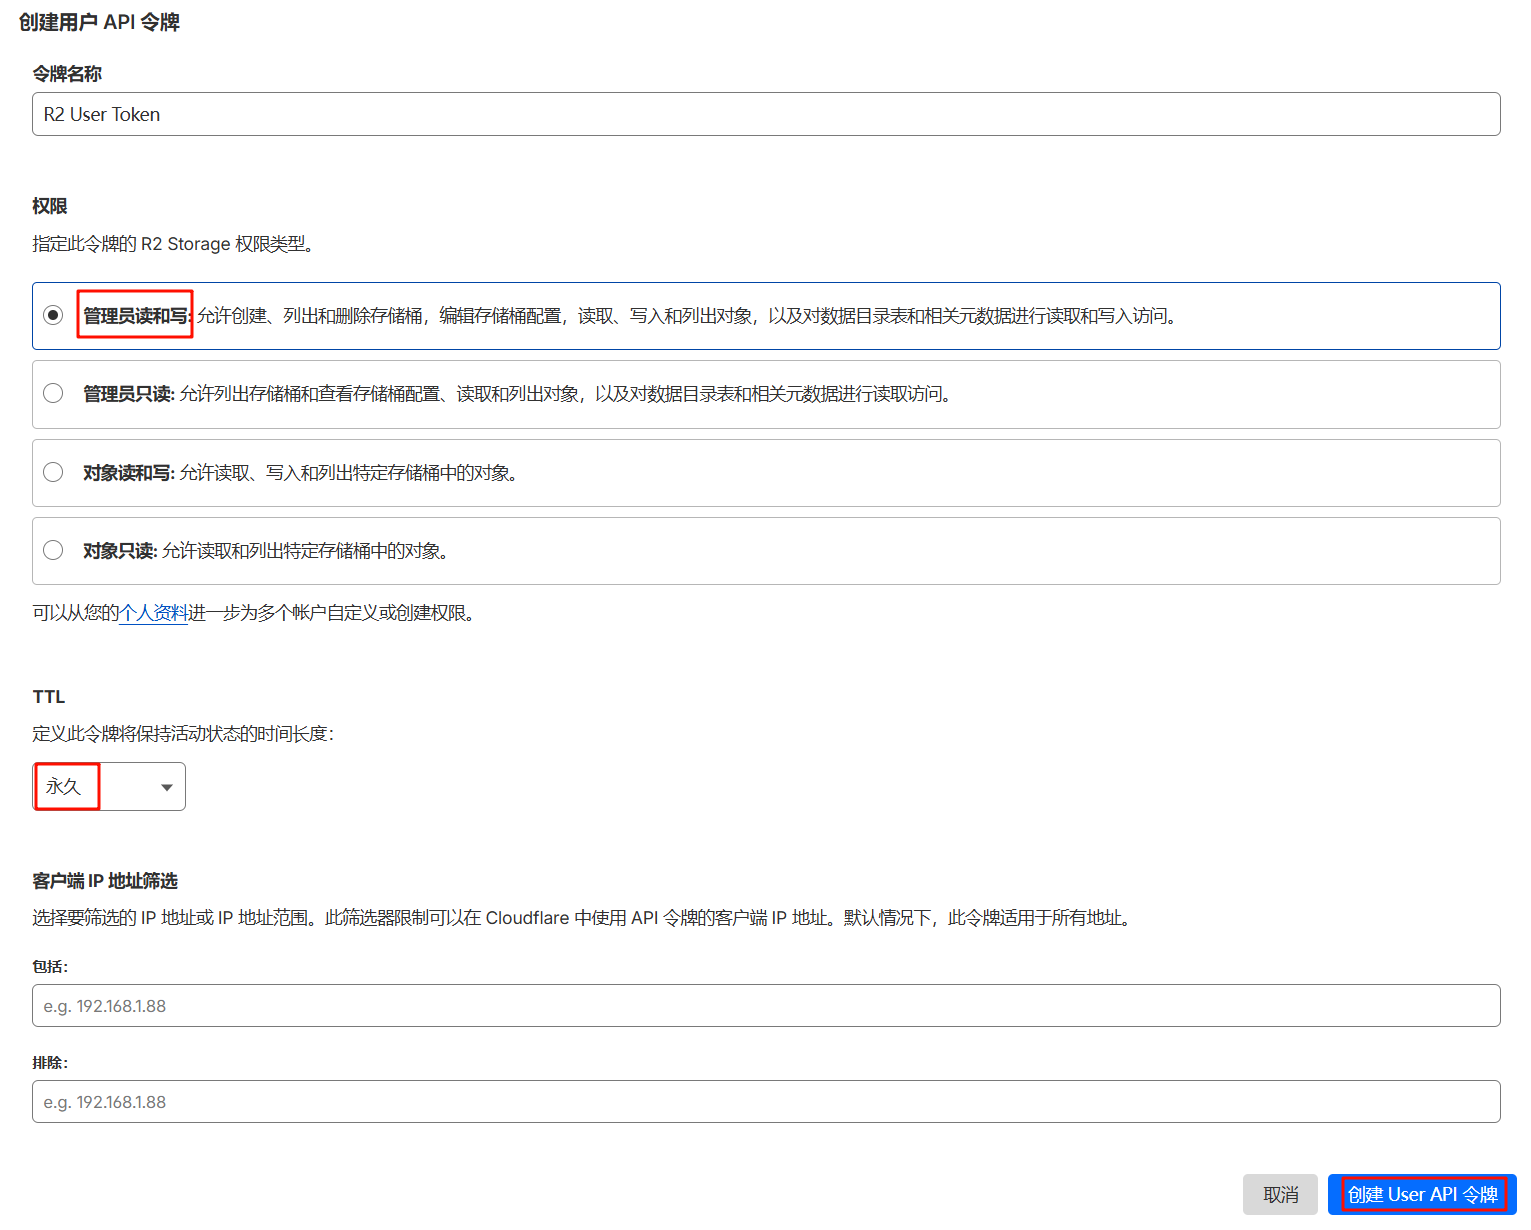Focus the 排除 IP address input field
Screen dimensions: 1531x1230
(x=765, y=1102)
